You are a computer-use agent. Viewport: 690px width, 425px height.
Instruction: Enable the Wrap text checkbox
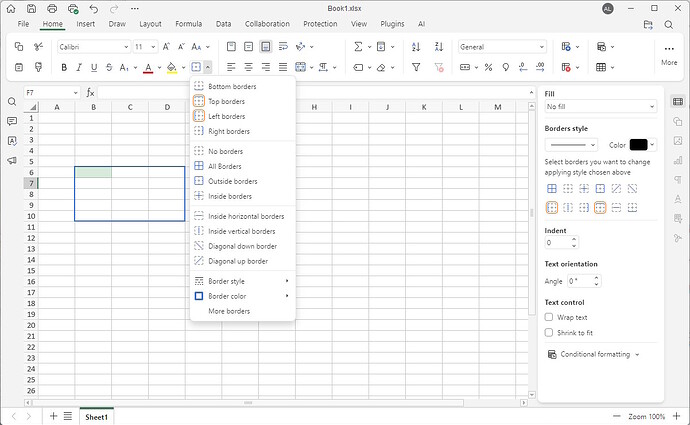(x=549, y=317)
